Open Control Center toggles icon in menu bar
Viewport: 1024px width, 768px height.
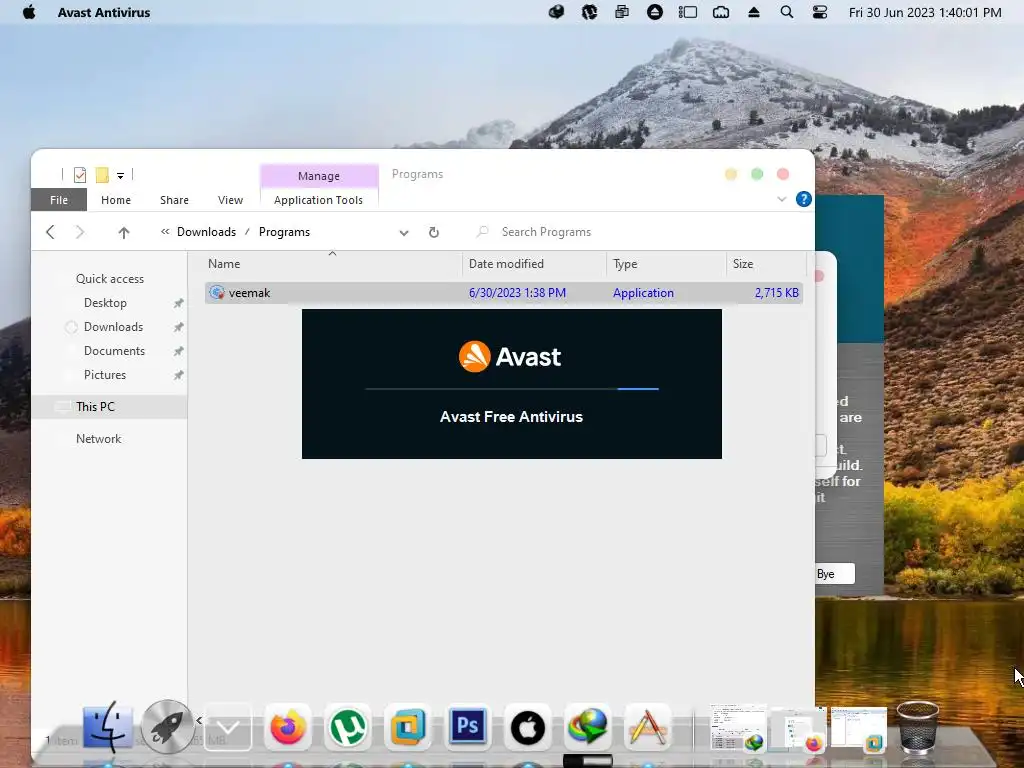coord(820,12)
